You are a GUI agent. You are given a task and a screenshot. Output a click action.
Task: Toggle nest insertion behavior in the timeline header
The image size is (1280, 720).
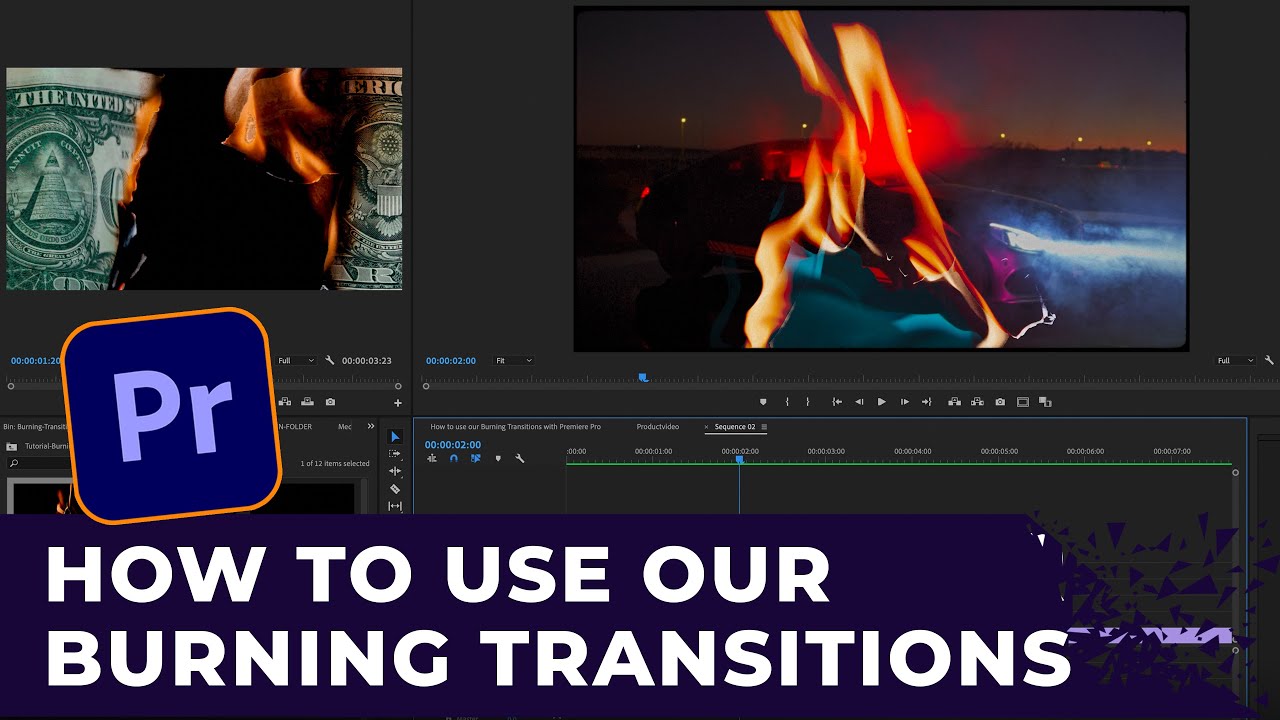pyautogui.click(x=432, y=458)
